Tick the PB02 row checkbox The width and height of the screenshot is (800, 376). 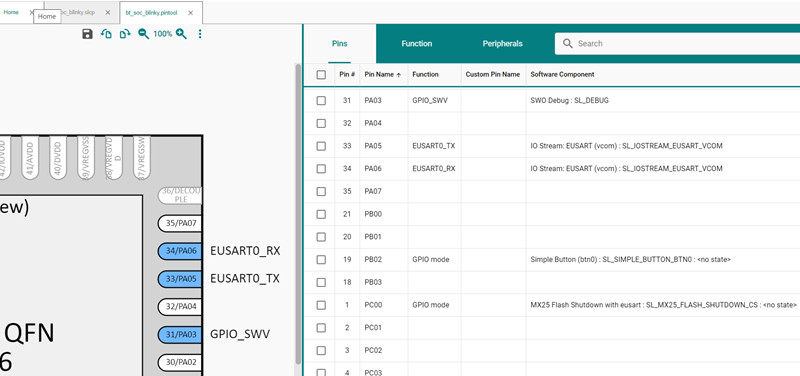[321, 260]
